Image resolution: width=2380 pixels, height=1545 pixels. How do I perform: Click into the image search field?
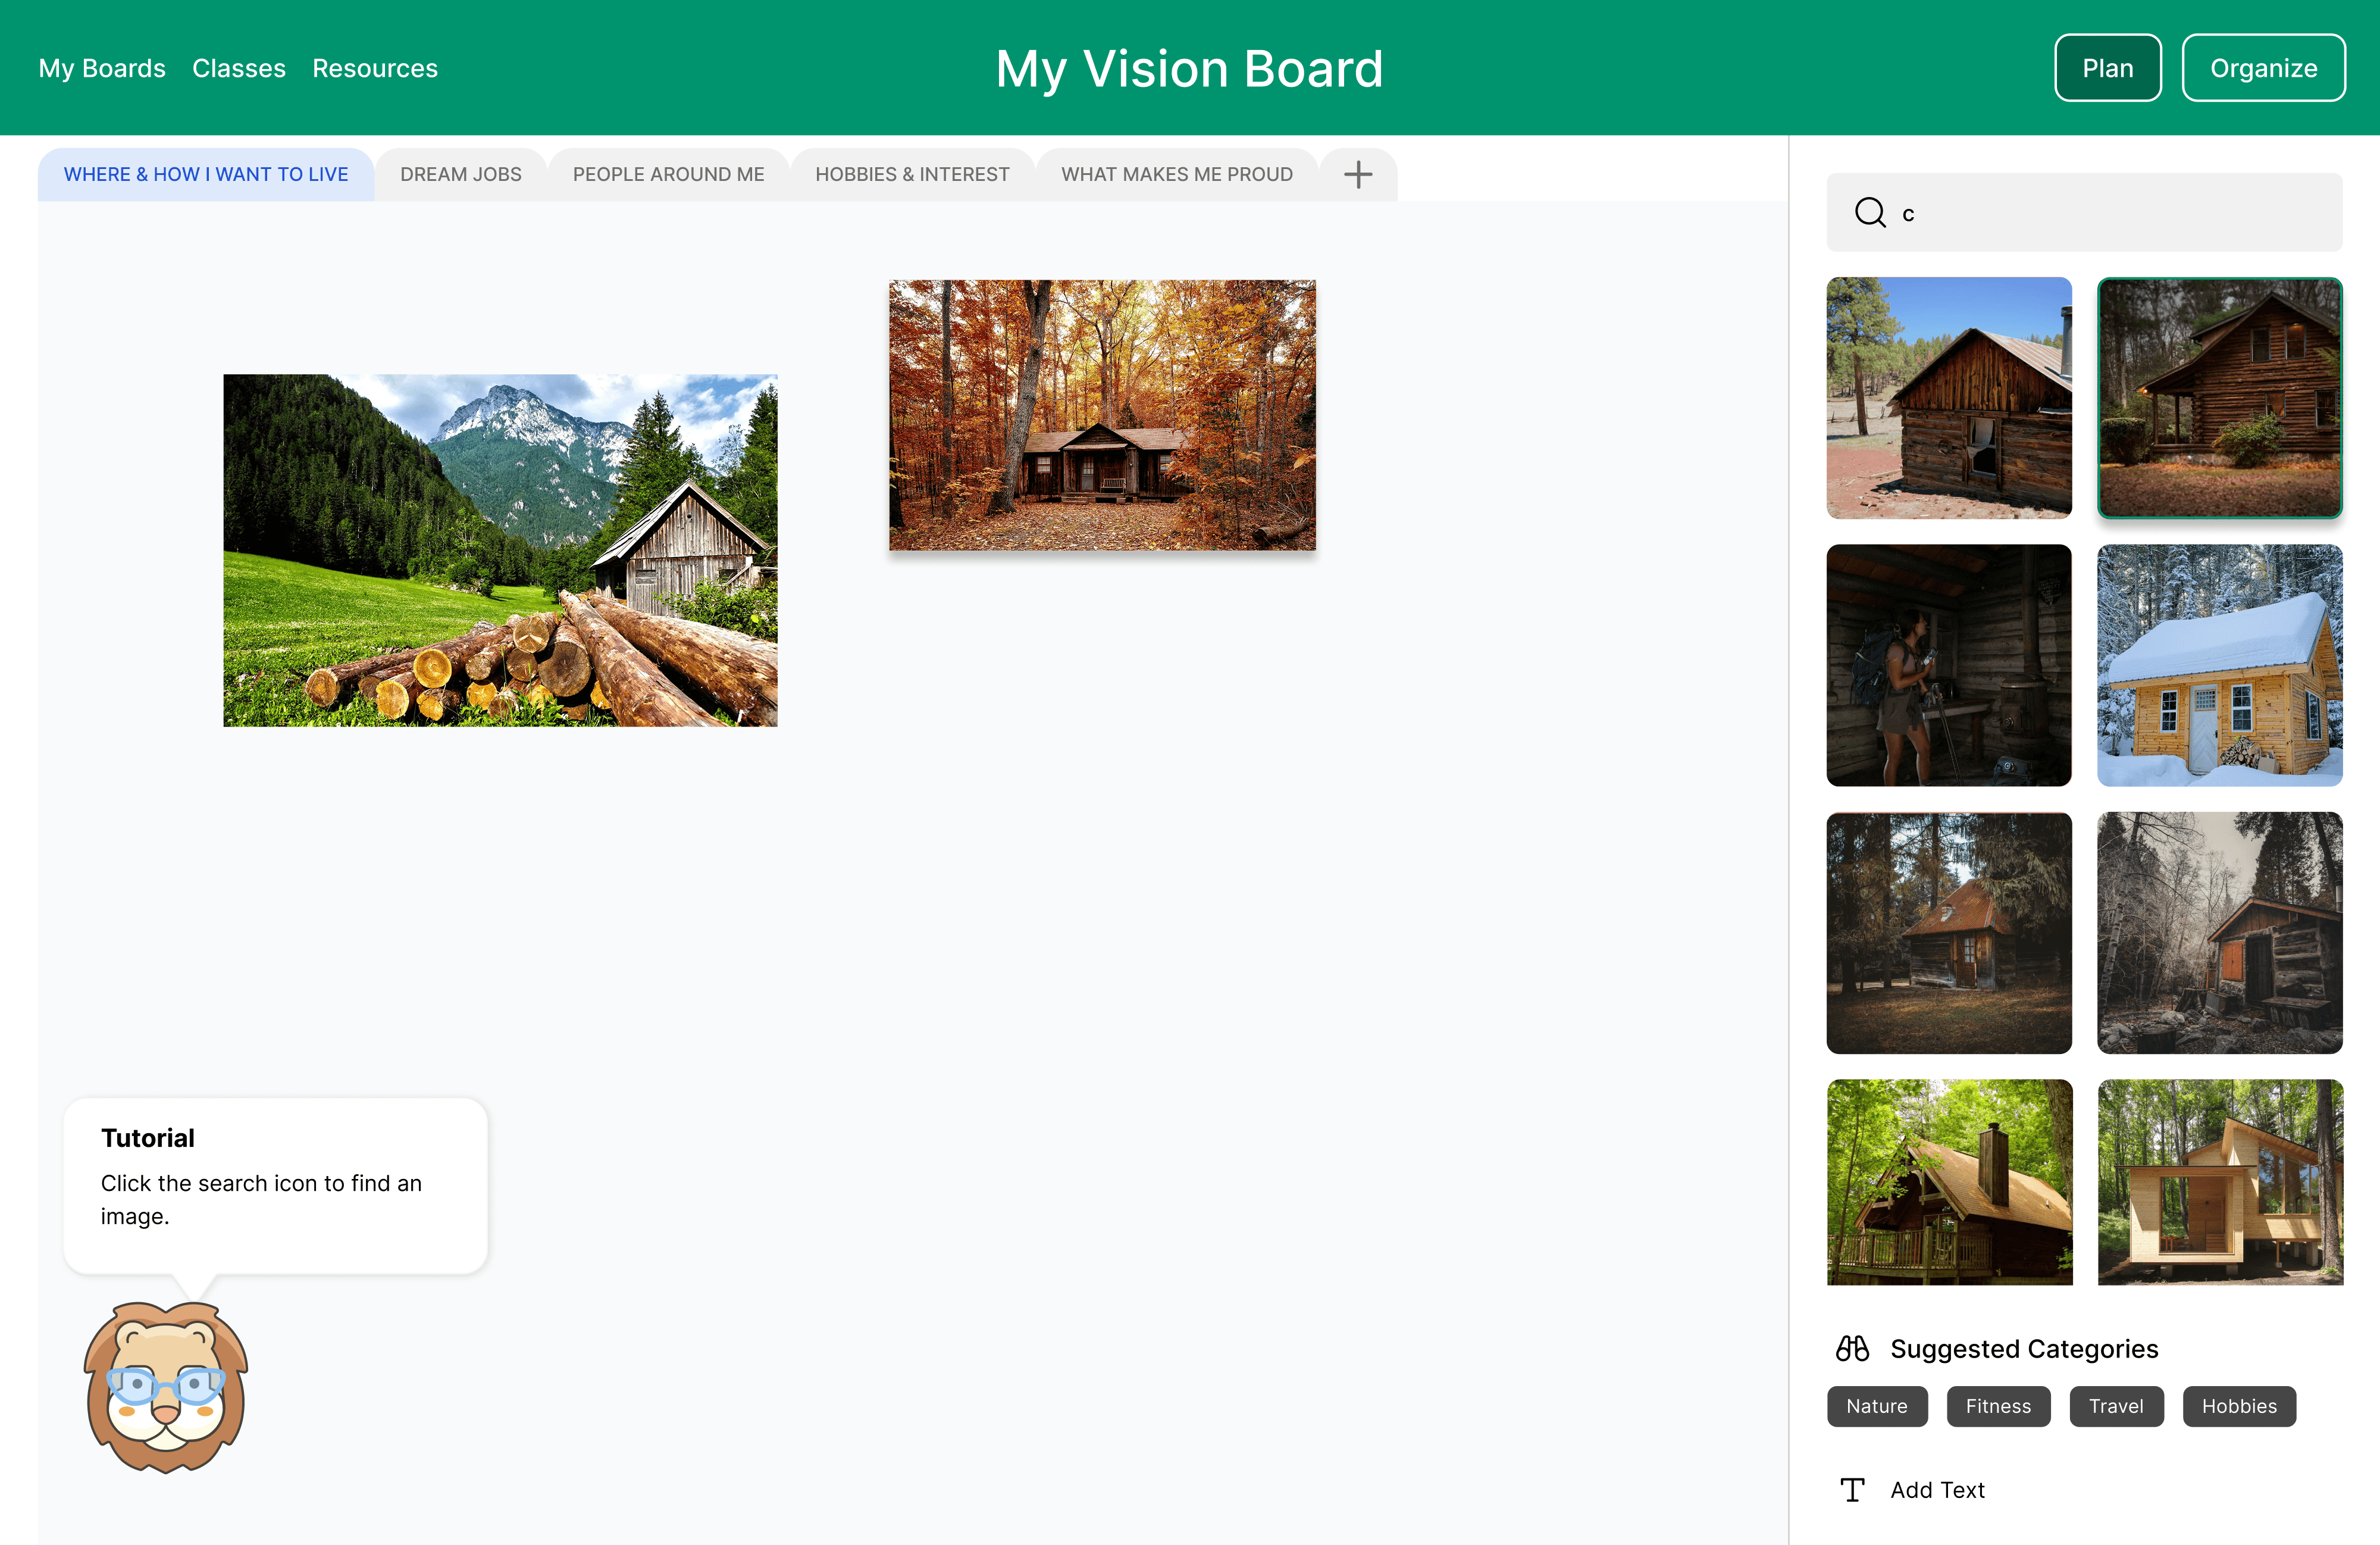[2110, 213]
